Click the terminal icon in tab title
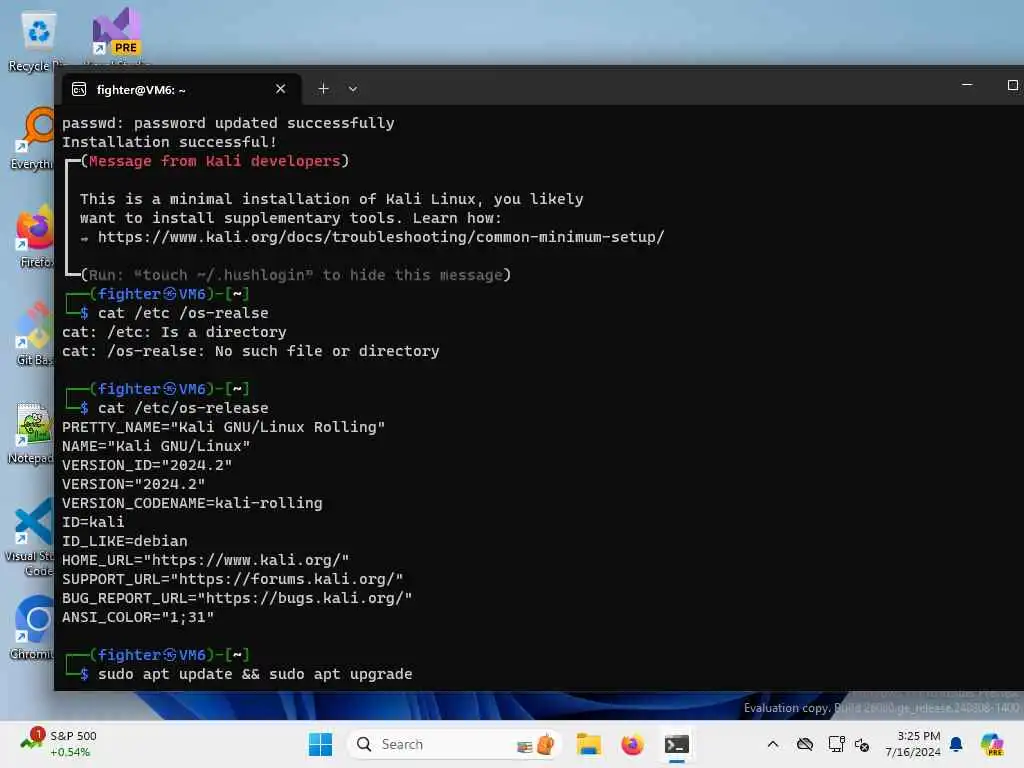The width and height of the screenshot is (1024, 768). click(79, 89)
